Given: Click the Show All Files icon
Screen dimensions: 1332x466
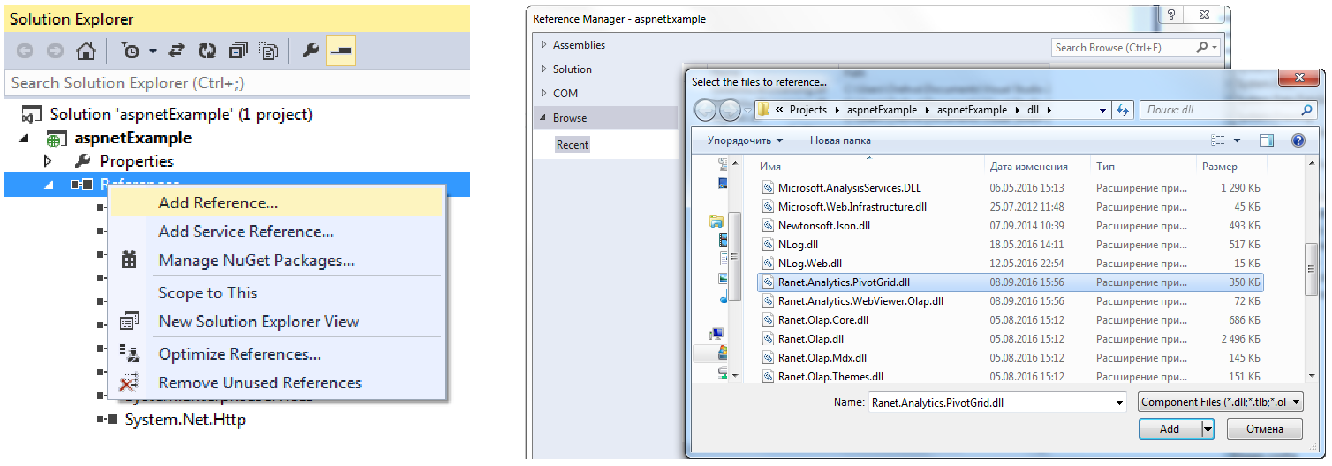Looking at the screenshot, I should pos(268,51).
